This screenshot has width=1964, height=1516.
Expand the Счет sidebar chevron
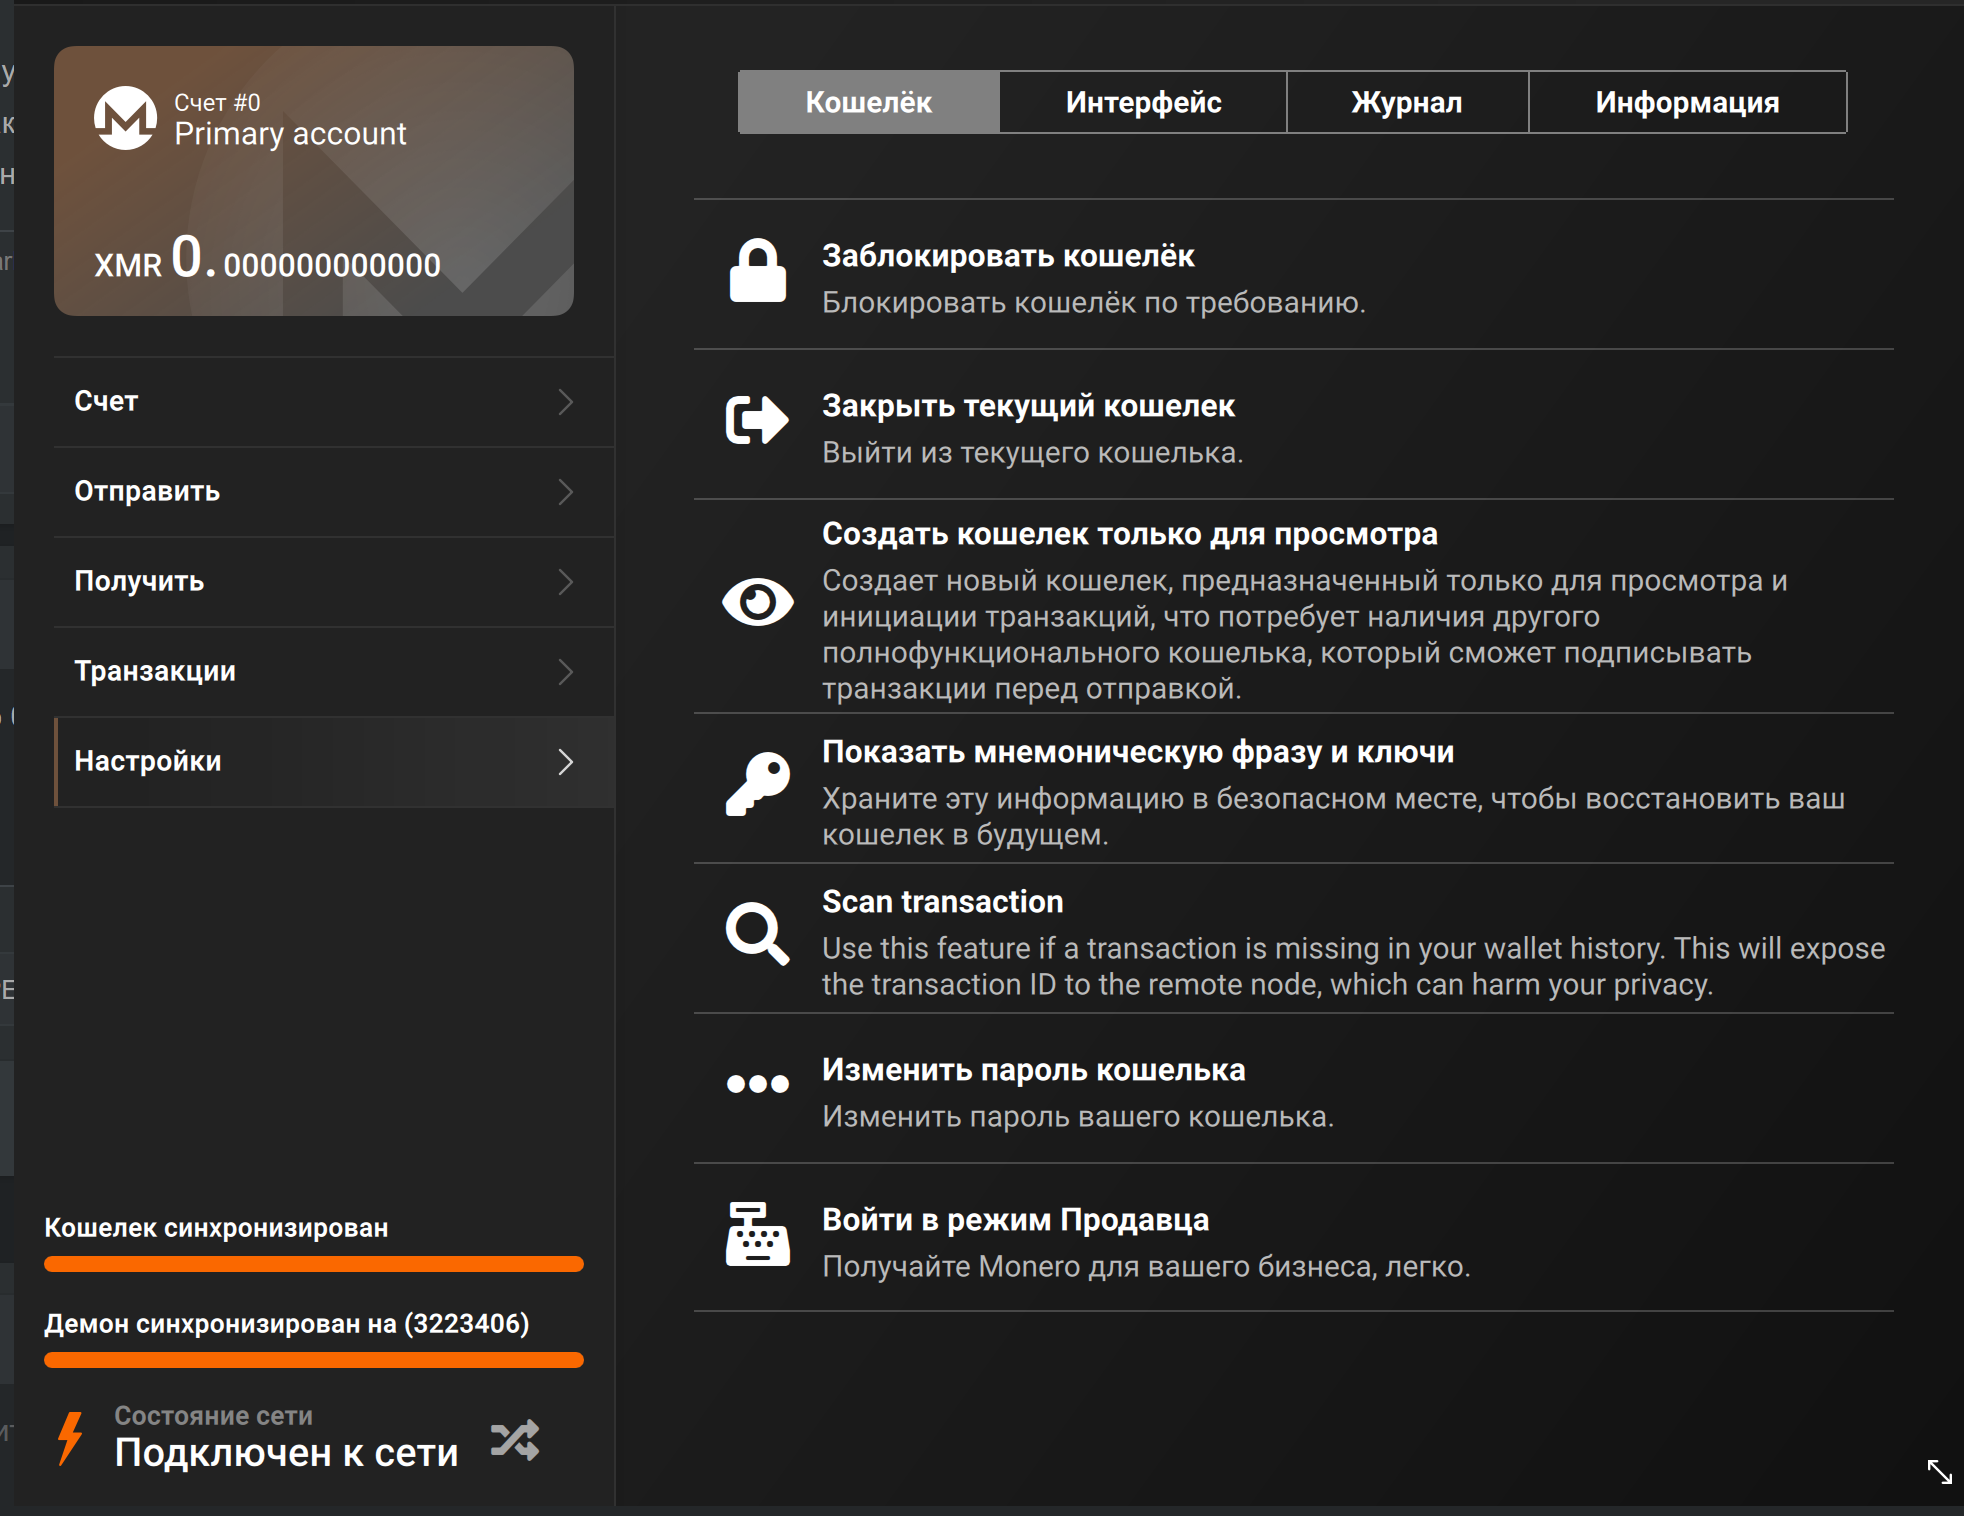click(x=565, y=402)
